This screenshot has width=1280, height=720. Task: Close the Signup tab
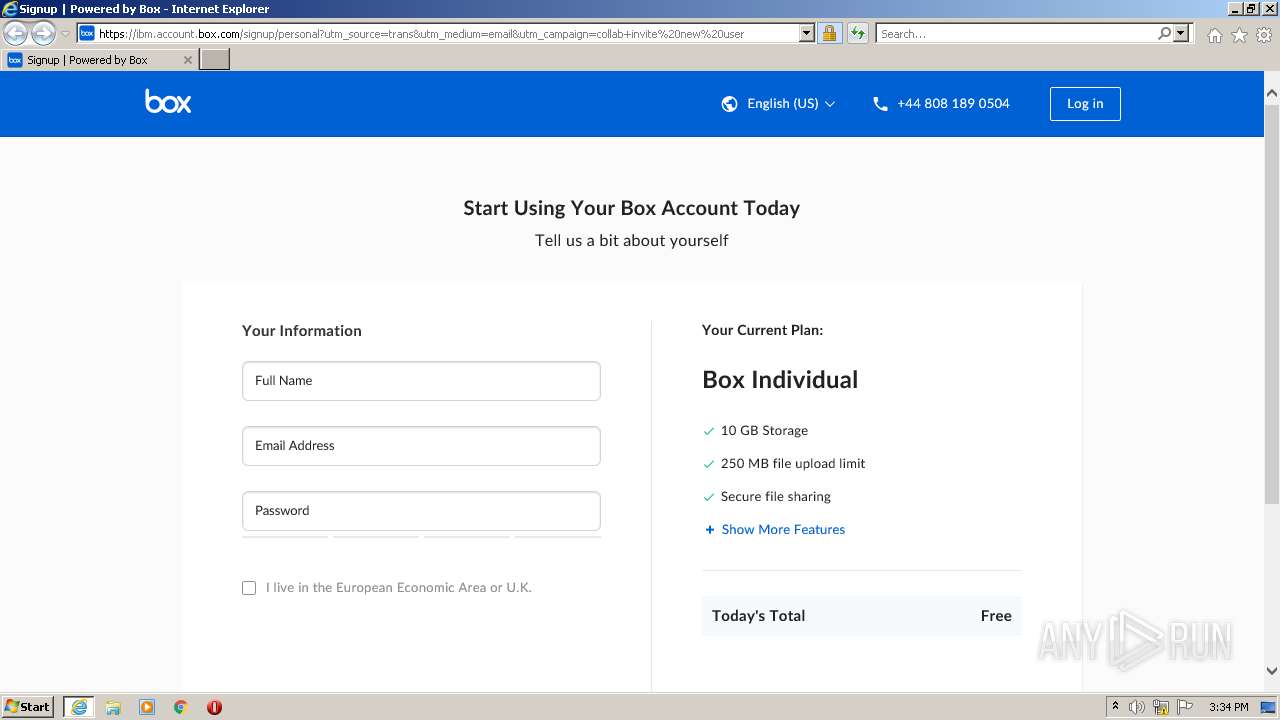pos(188,60)
